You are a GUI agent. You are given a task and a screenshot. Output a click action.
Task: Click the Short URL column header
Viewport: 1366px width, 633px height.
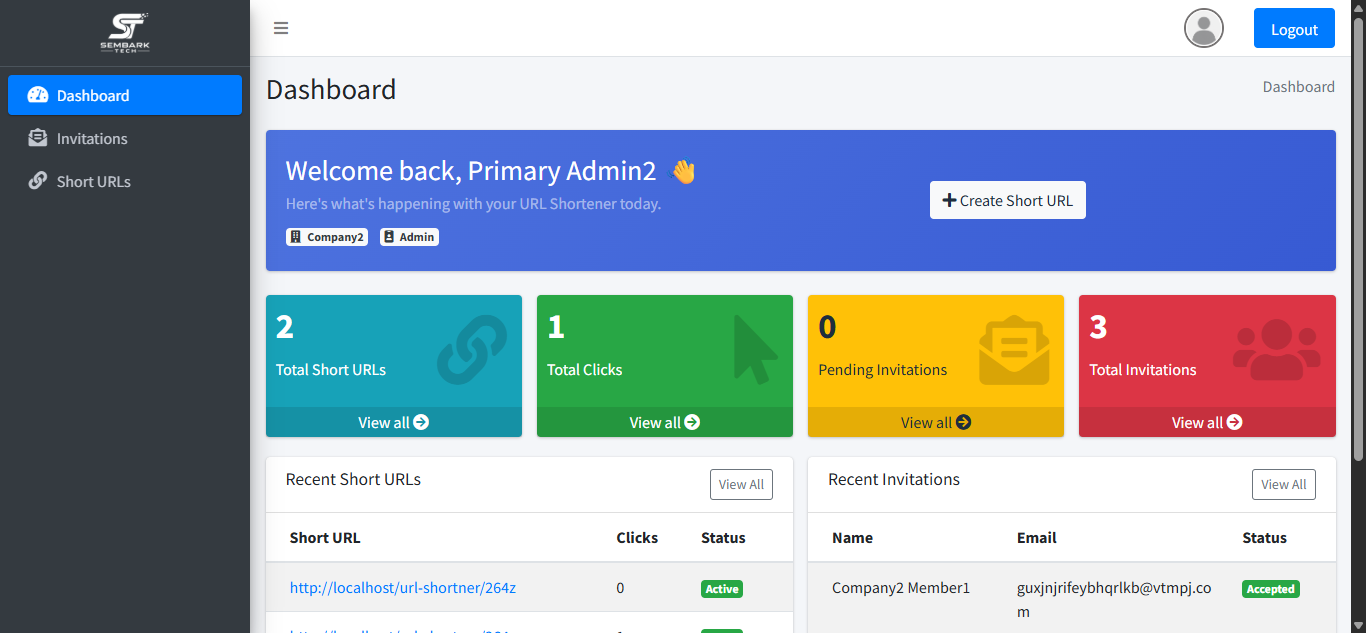tap(325, 537)
